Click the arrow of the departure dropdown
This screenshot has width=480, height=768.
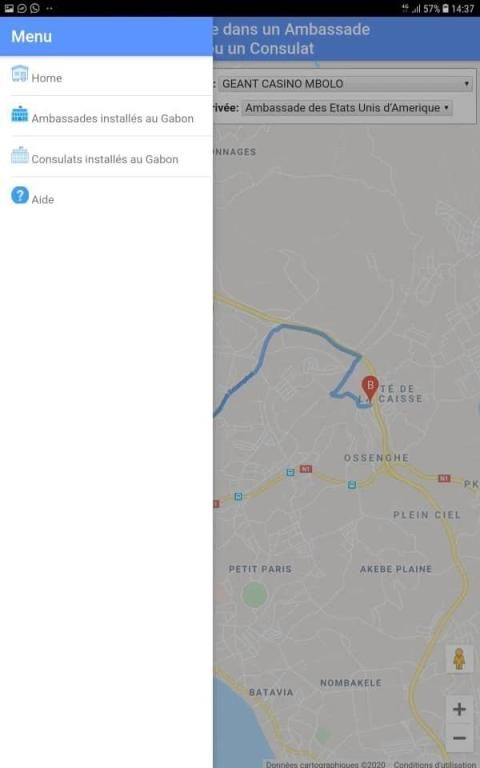tap(467, 84)
